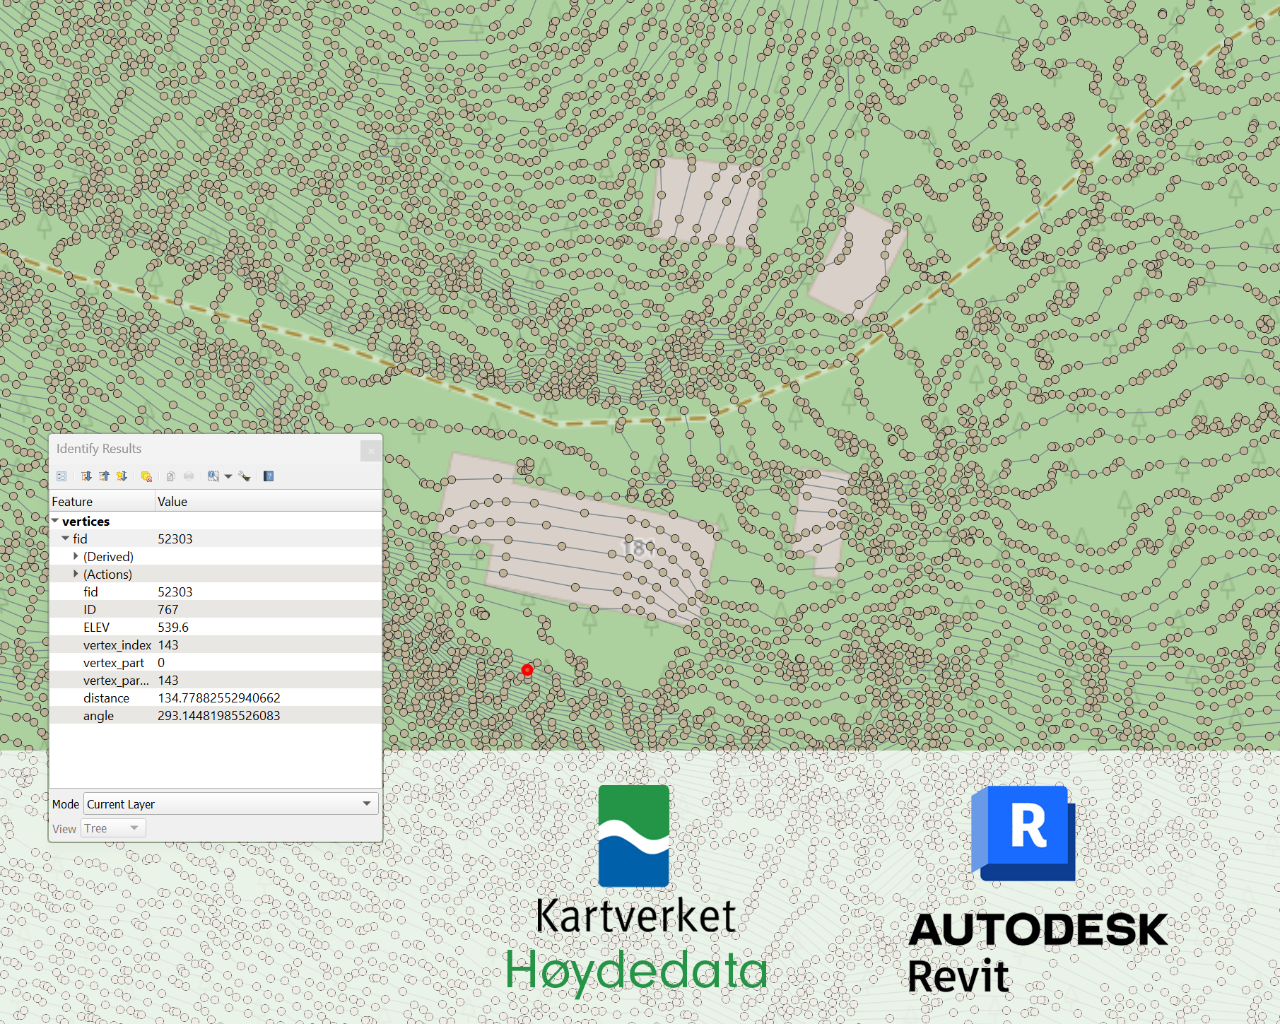This screenshot has height=1024, width=1280.
Task: Click the Copy selected feature icon
Action: pos(170,476)
